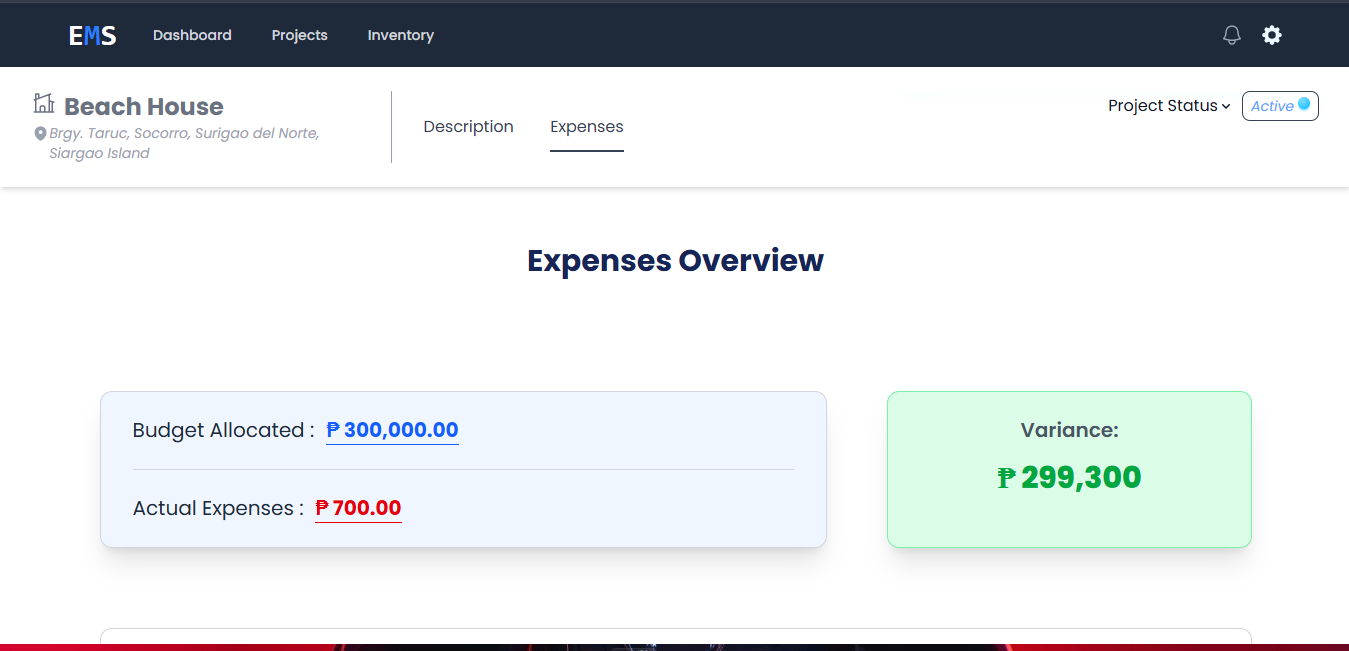Click the ₱ 700.00 actual expenses amount

pos(358,508)
